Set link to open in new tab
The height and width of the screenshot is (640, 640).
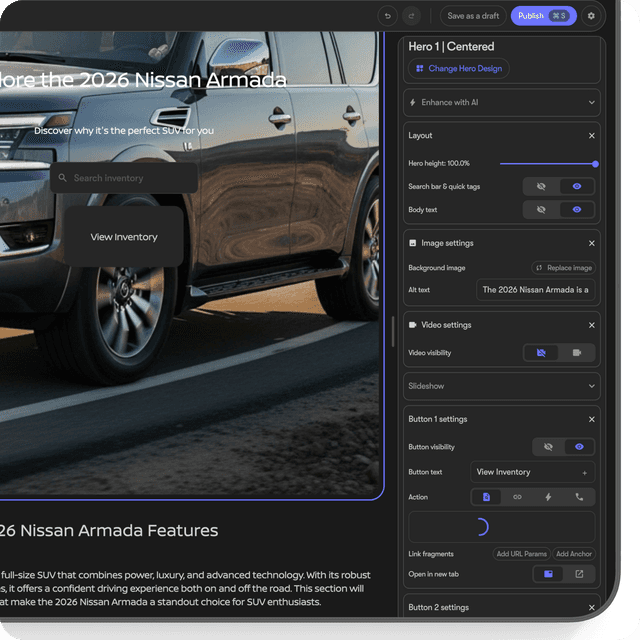tap(579, 574)
